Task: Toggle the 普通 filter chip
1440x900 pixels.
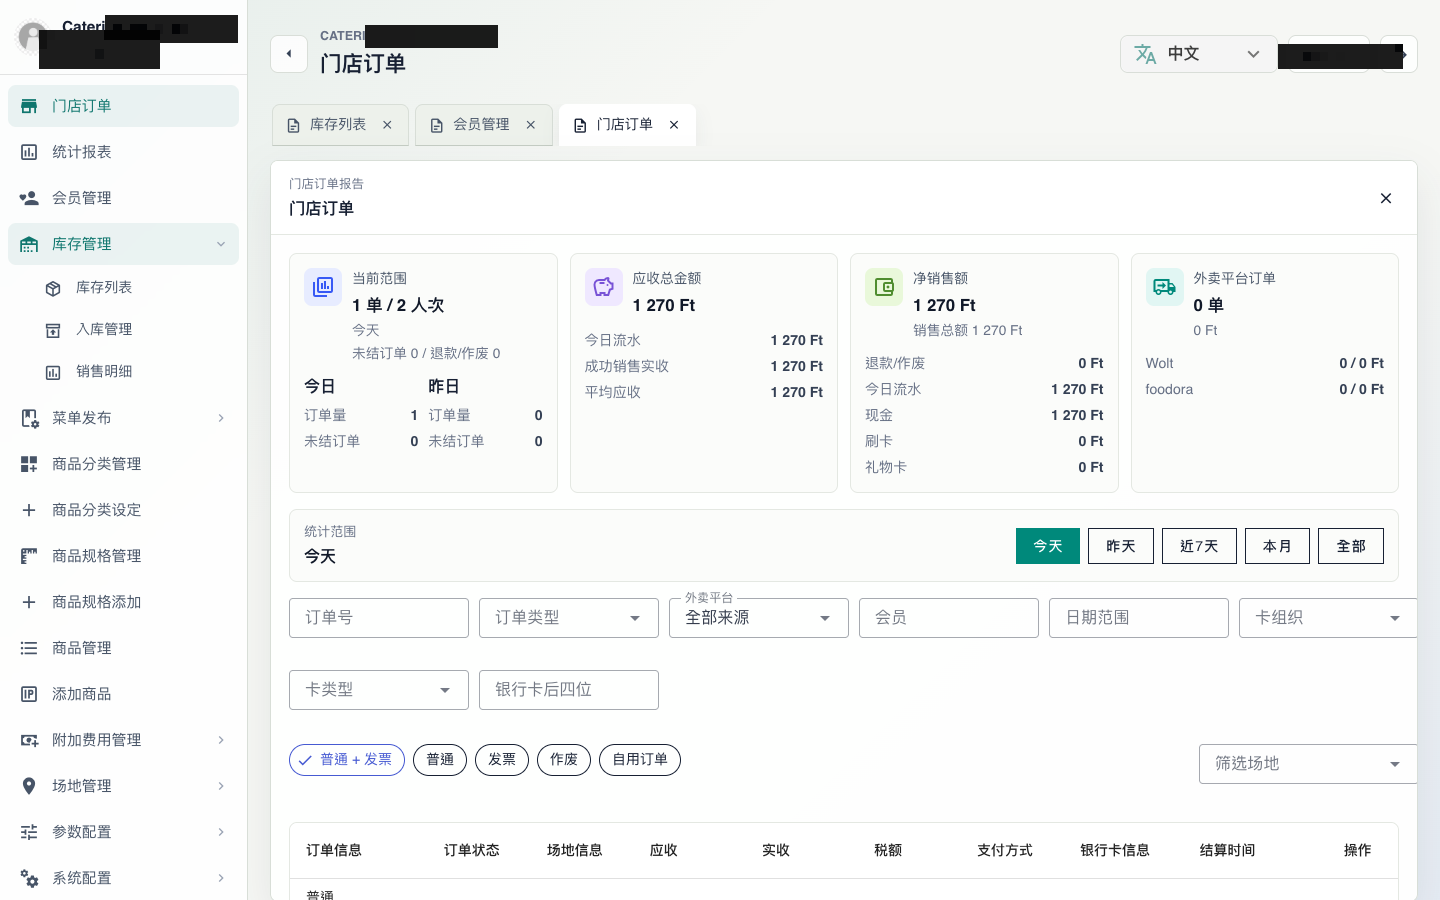Action: (x=440, y=760)
